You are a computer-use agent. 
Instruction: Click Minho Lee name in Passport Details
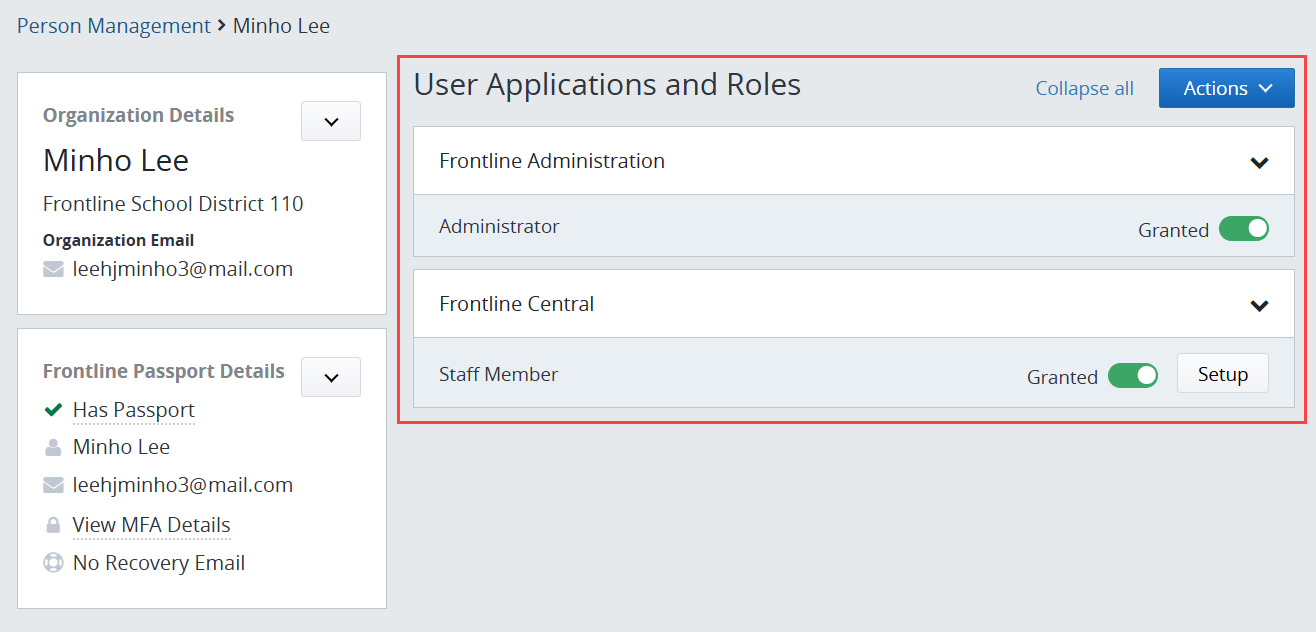click(x=122, y=447)
